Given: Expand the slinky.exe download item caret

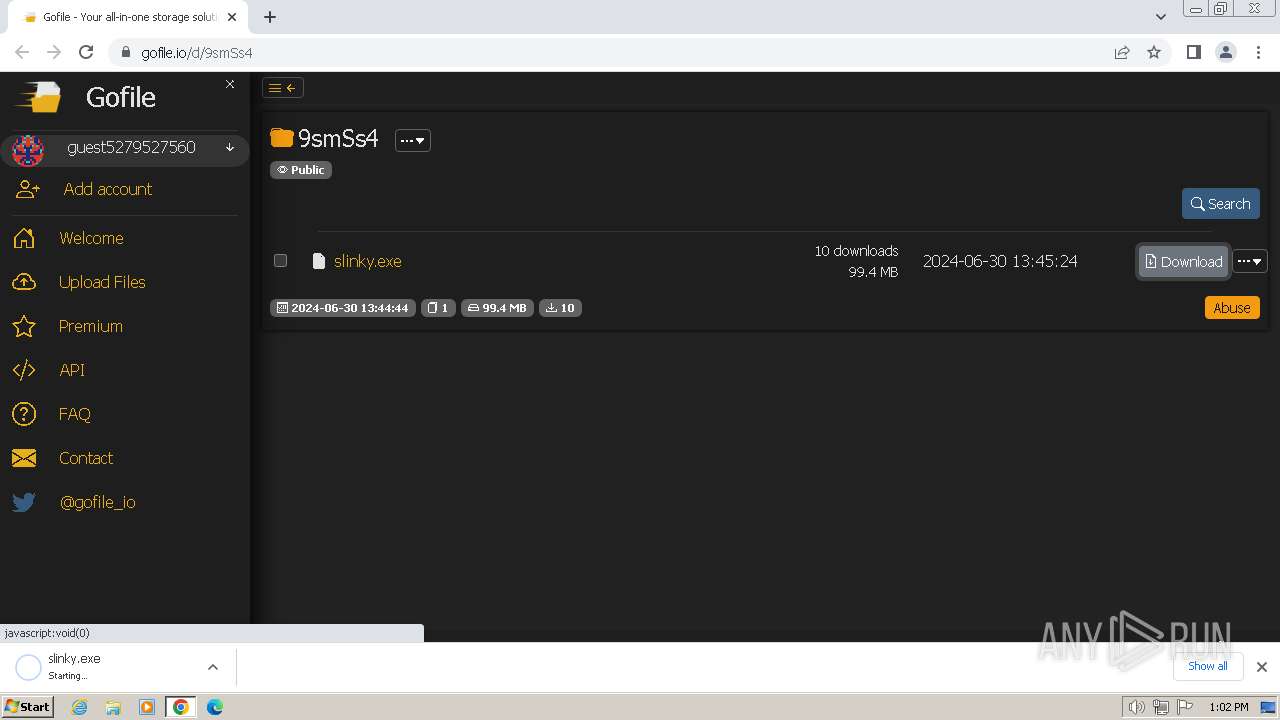Looking at the screenshot, I should (x=213, y=667).
